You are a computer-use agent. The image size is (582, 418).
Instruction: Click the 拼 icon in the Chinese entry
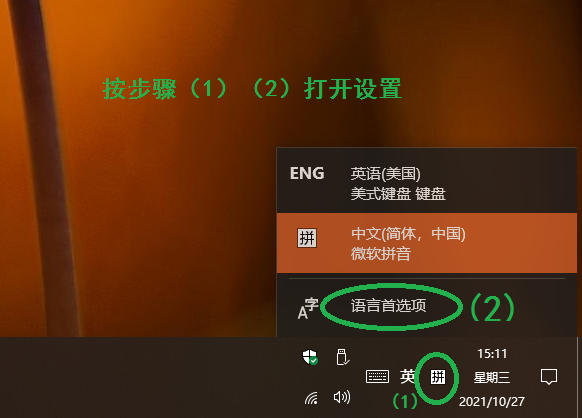307,238
